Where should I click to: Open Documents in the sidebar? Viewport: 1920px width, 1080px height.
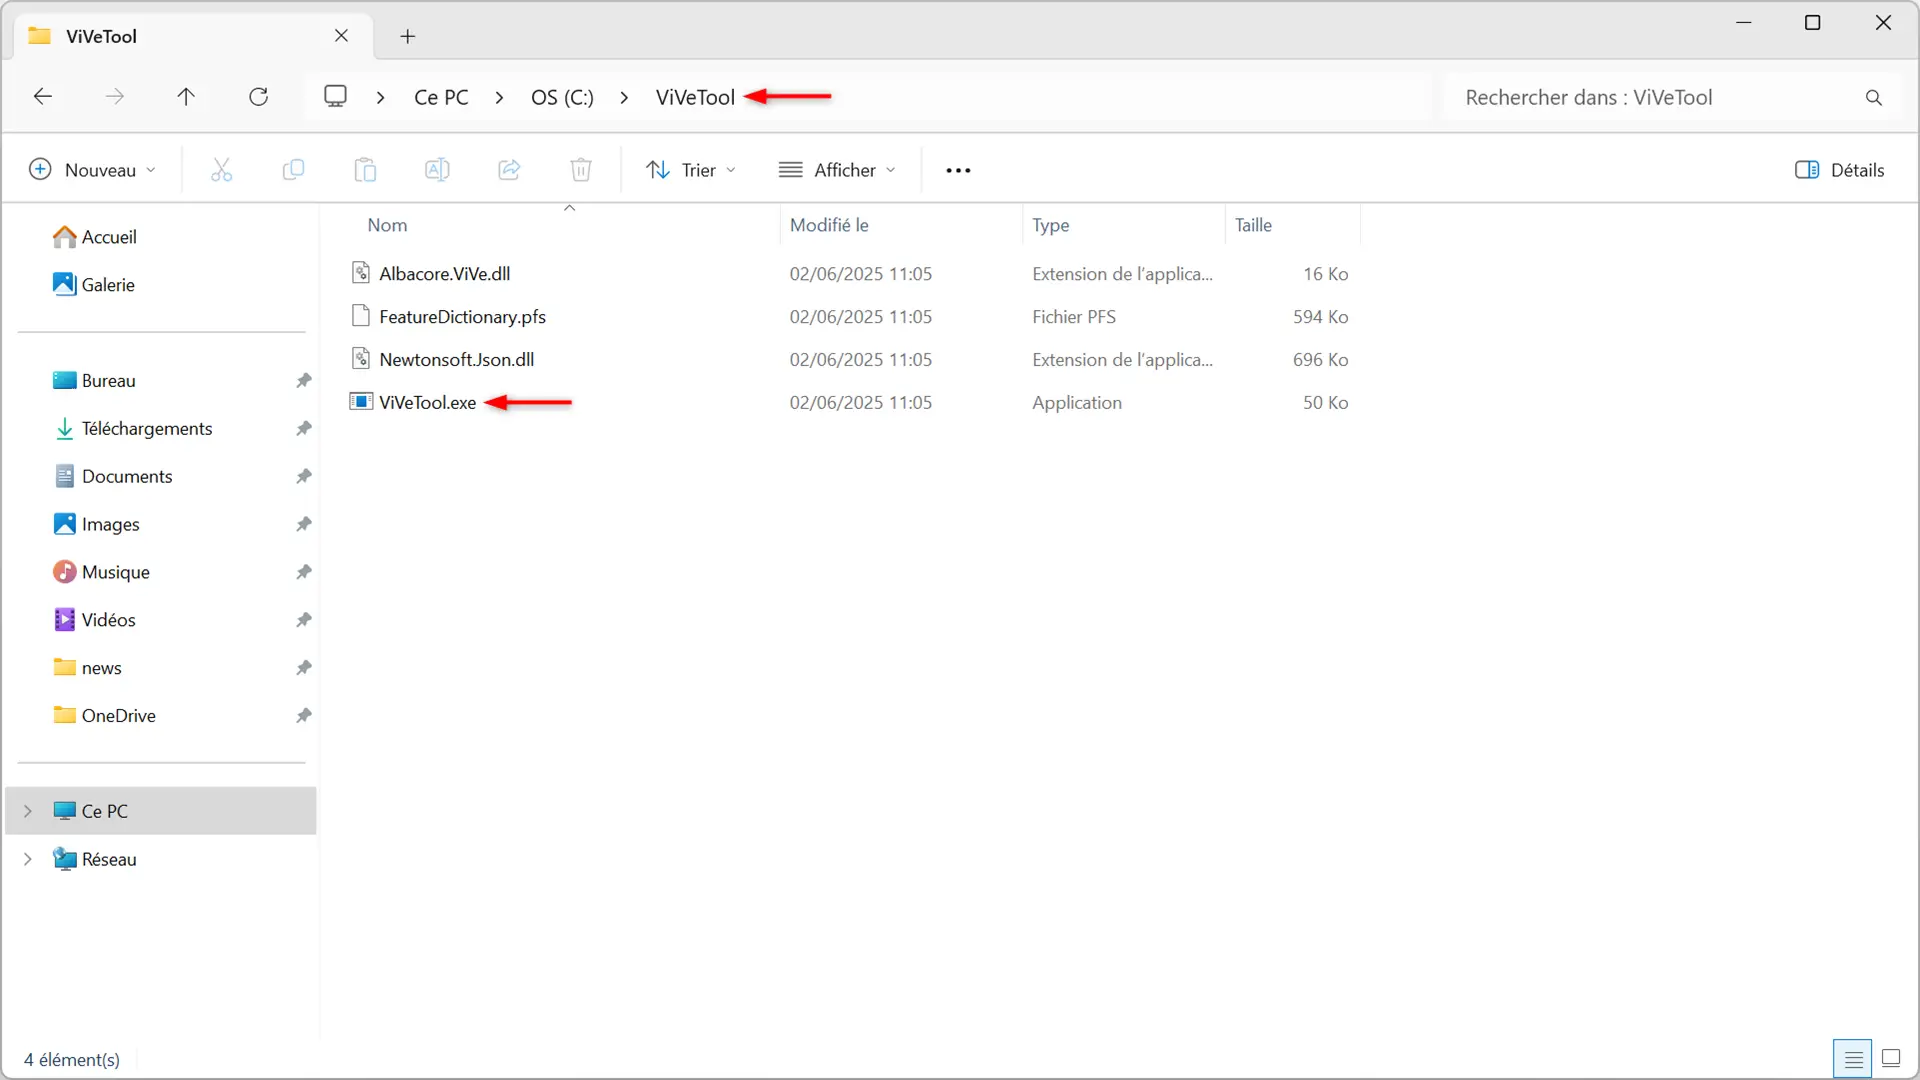(127, 477)
